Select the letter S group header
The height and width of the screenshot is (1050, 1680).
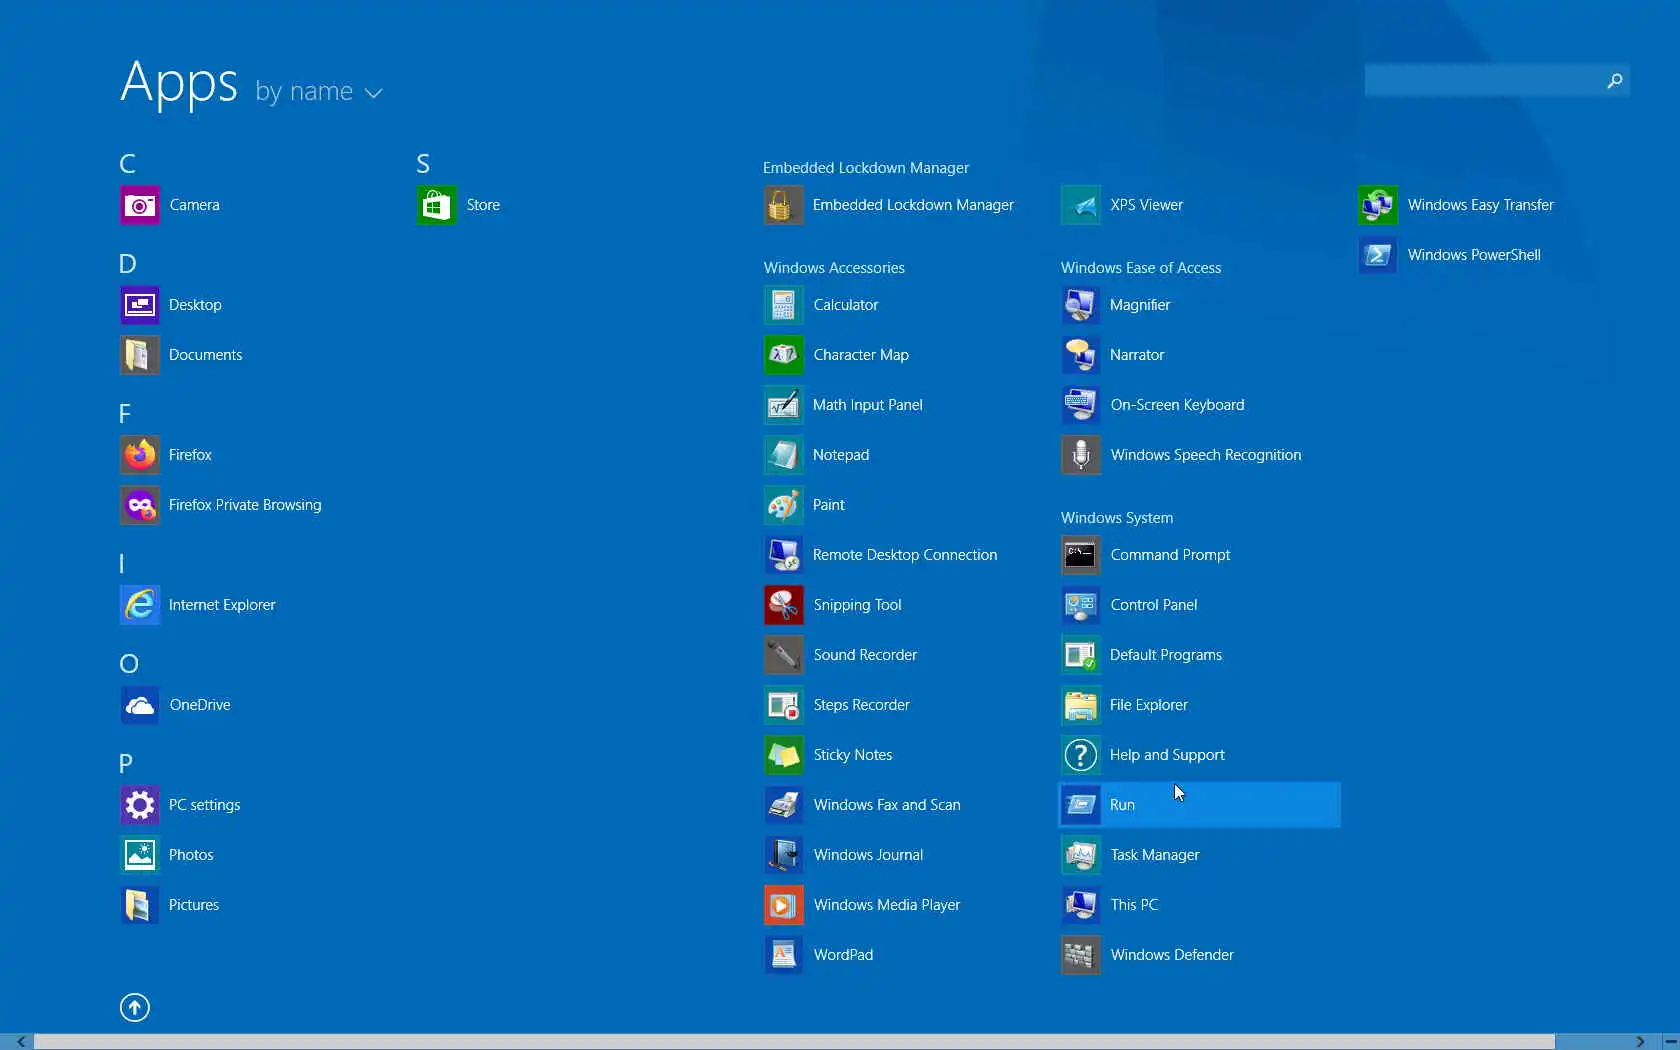pos(423,164)
